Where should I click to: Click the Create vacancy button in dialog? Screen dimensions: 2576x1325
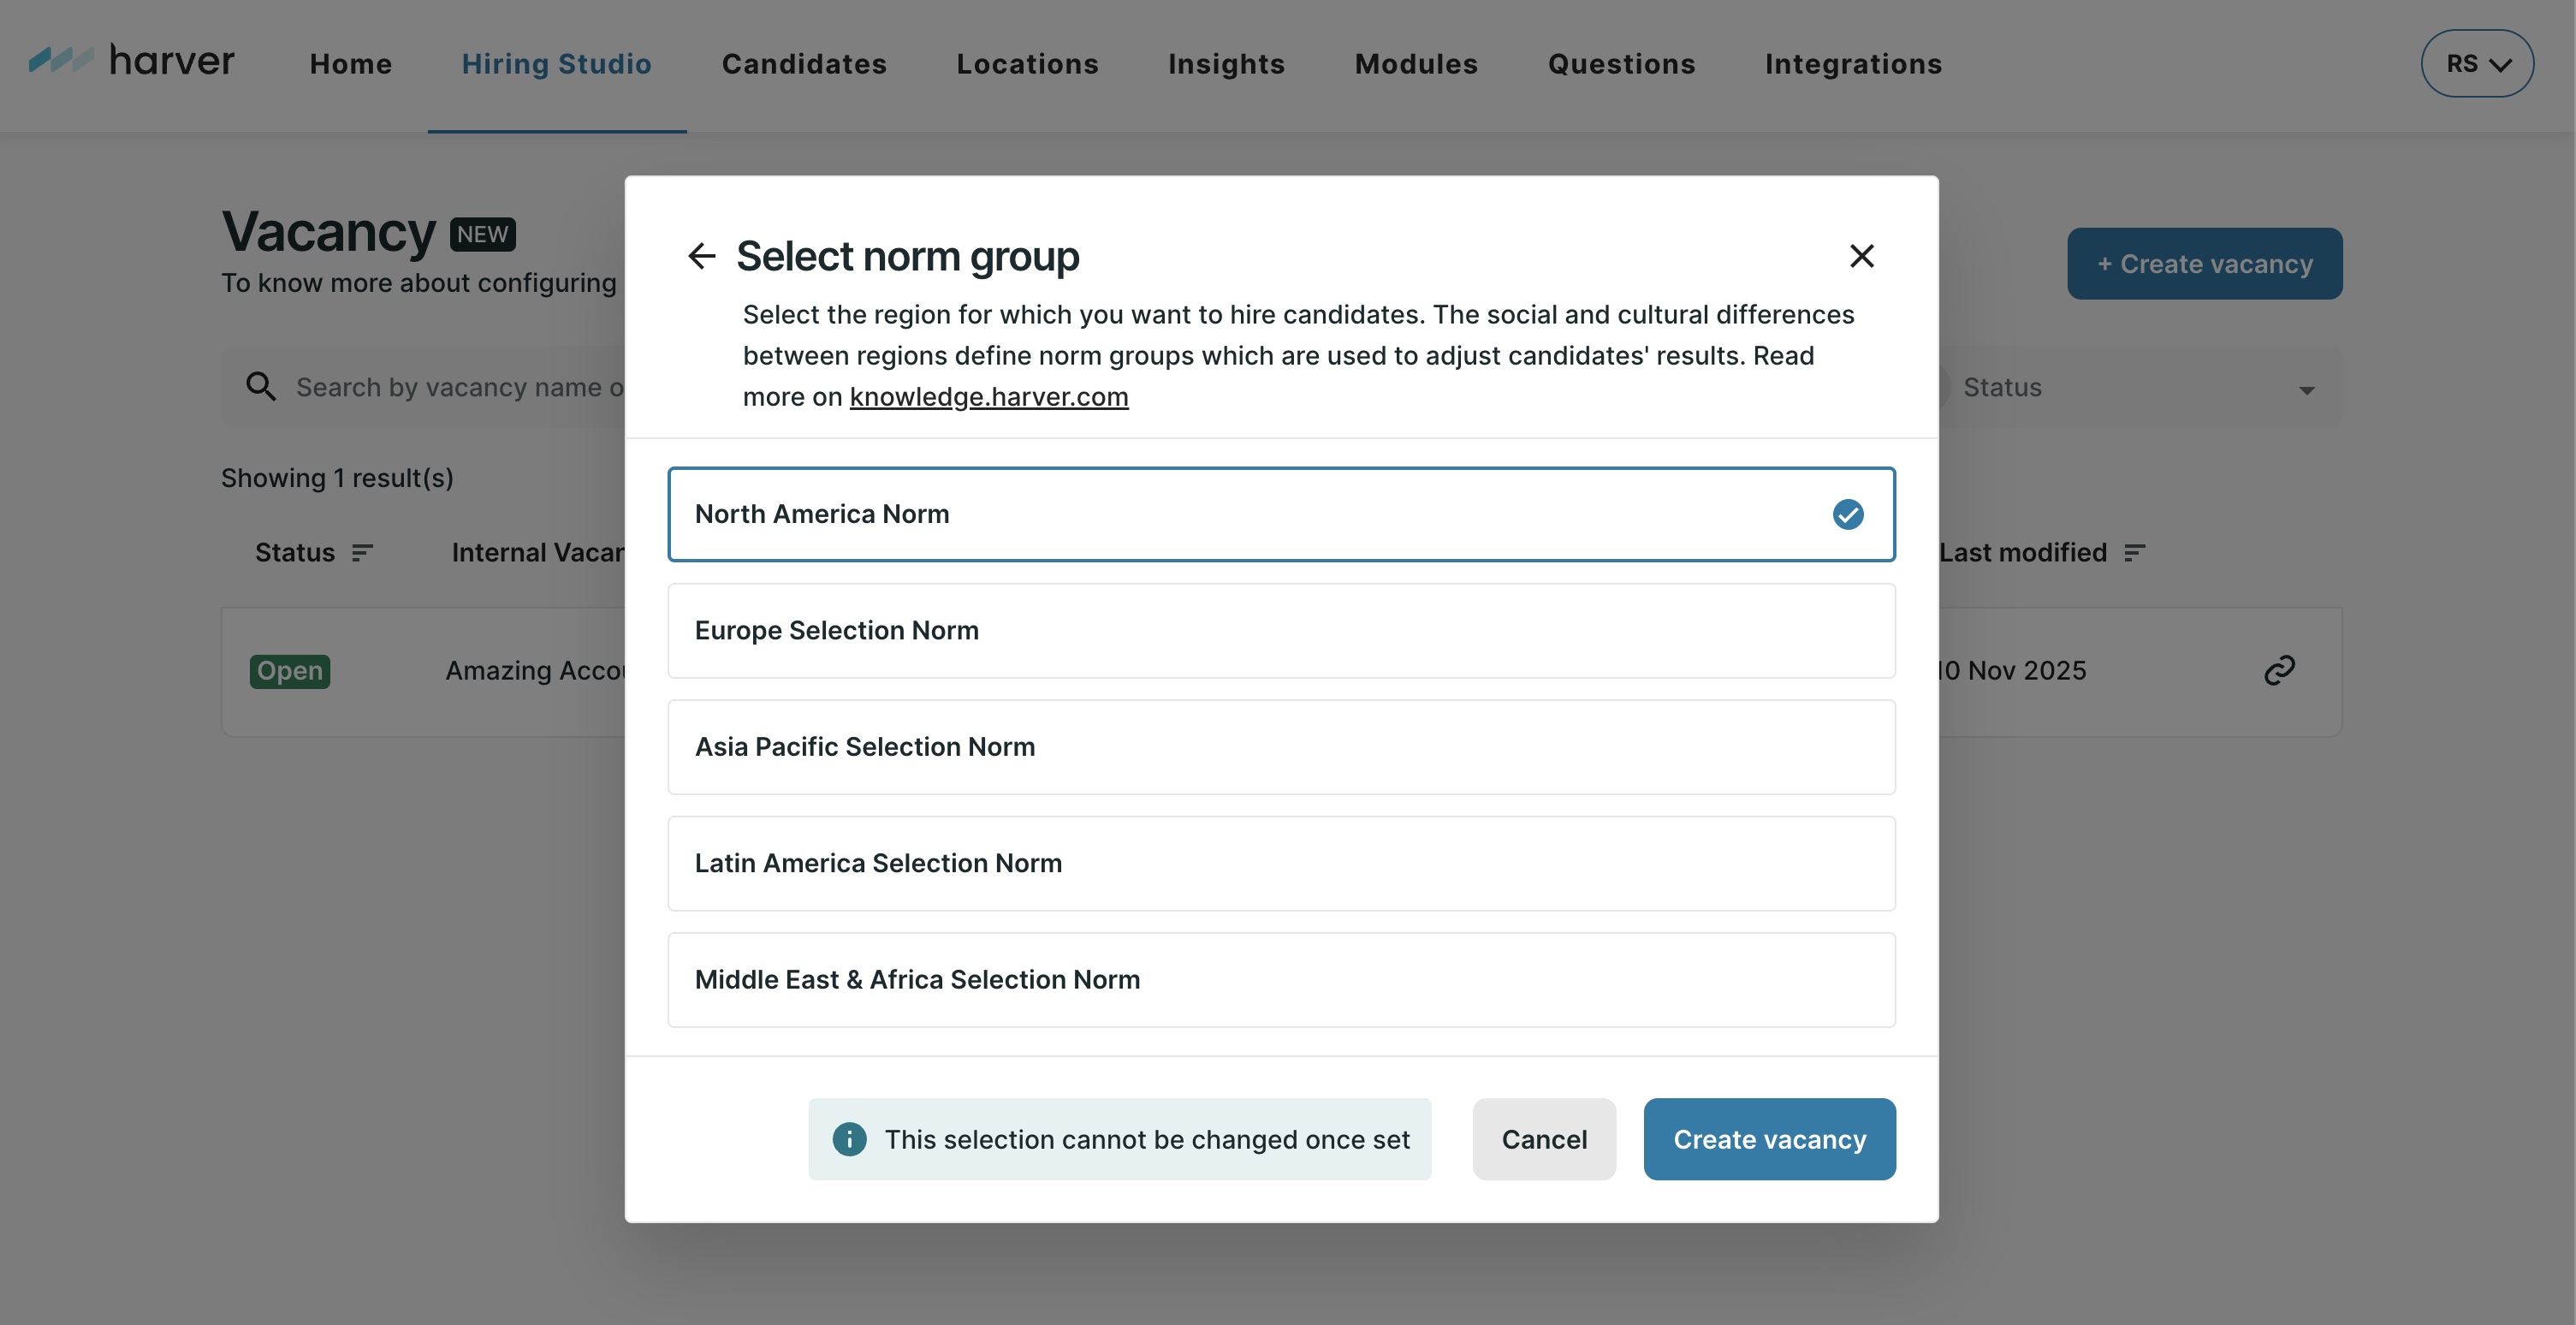1769,1139
